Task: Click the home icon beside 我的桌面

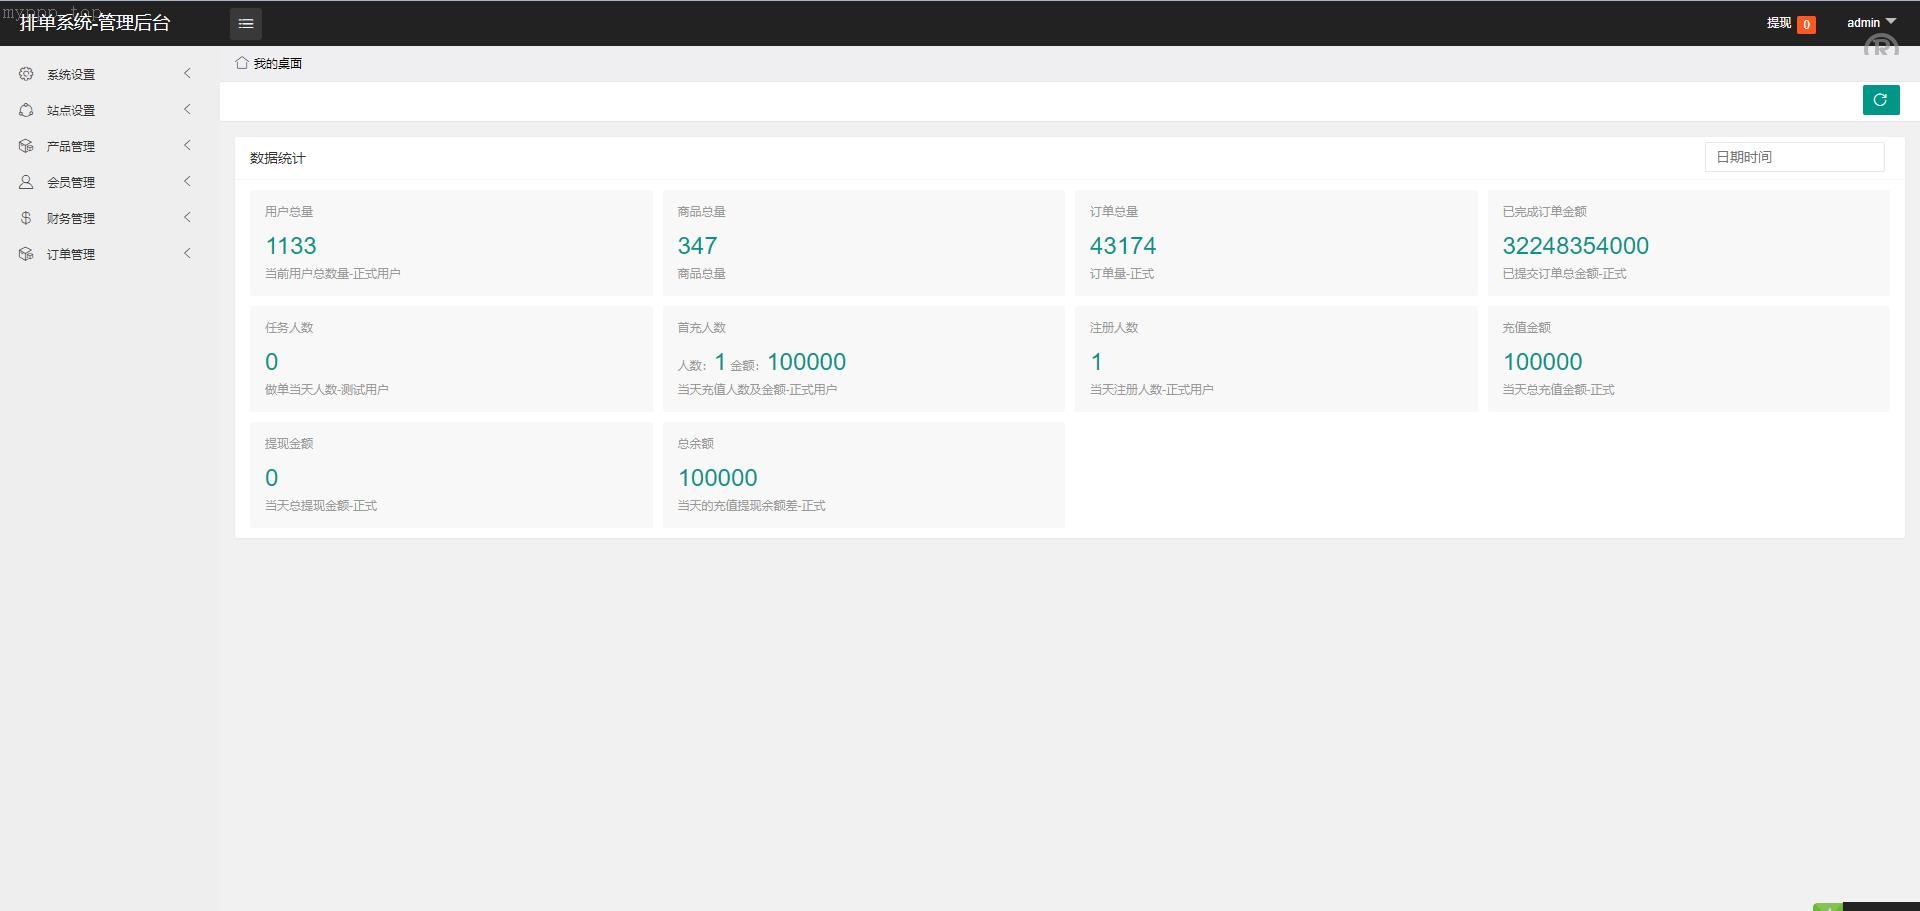Action: [241, 63]
